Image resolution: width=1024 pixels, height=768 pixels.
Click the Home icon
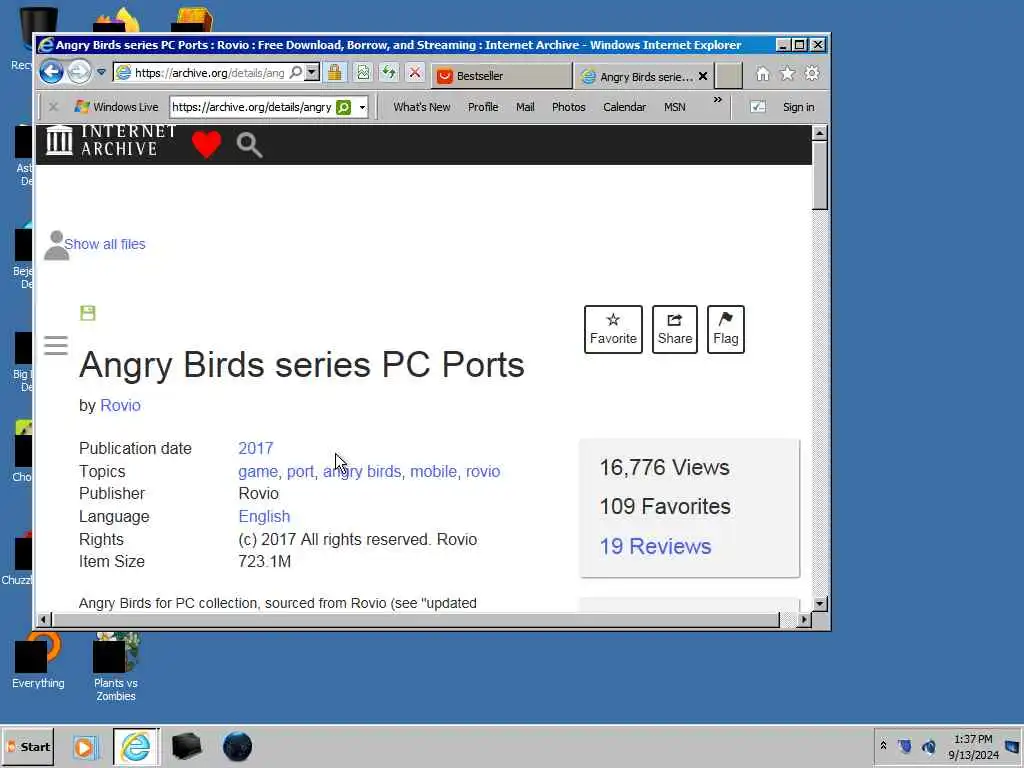(762, 74)
